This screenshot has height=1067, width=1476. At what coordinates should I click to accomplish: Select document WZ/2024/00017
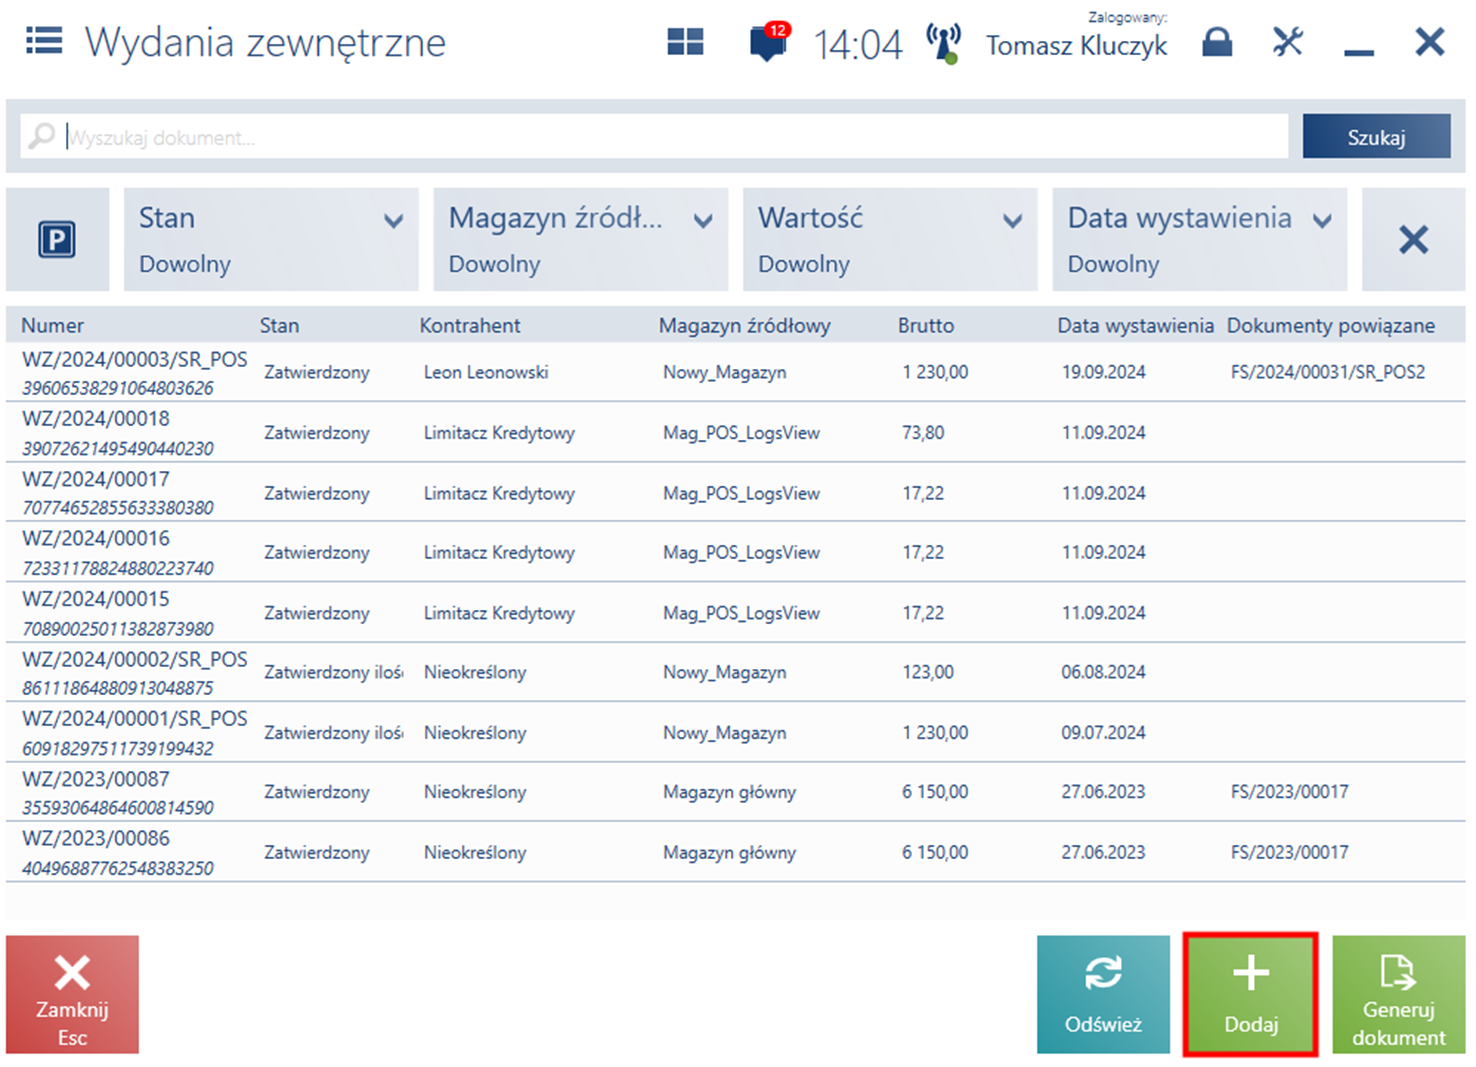pyautogui.click(x=735, y=492)
